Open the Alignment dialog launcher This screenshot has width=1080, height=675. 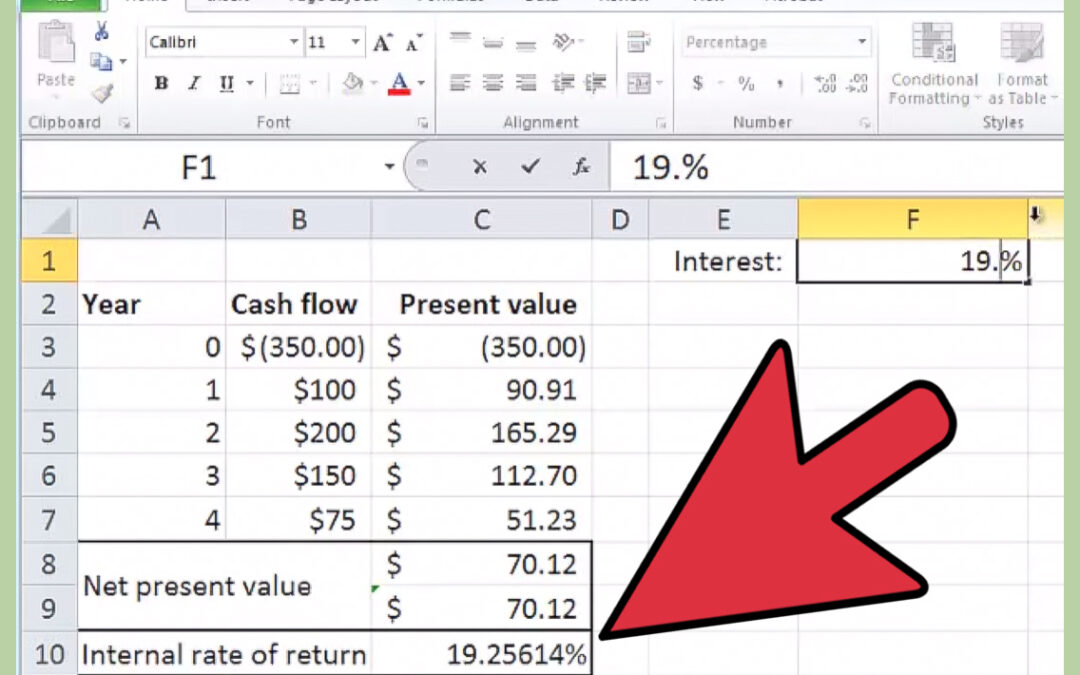tap(661, 123)
